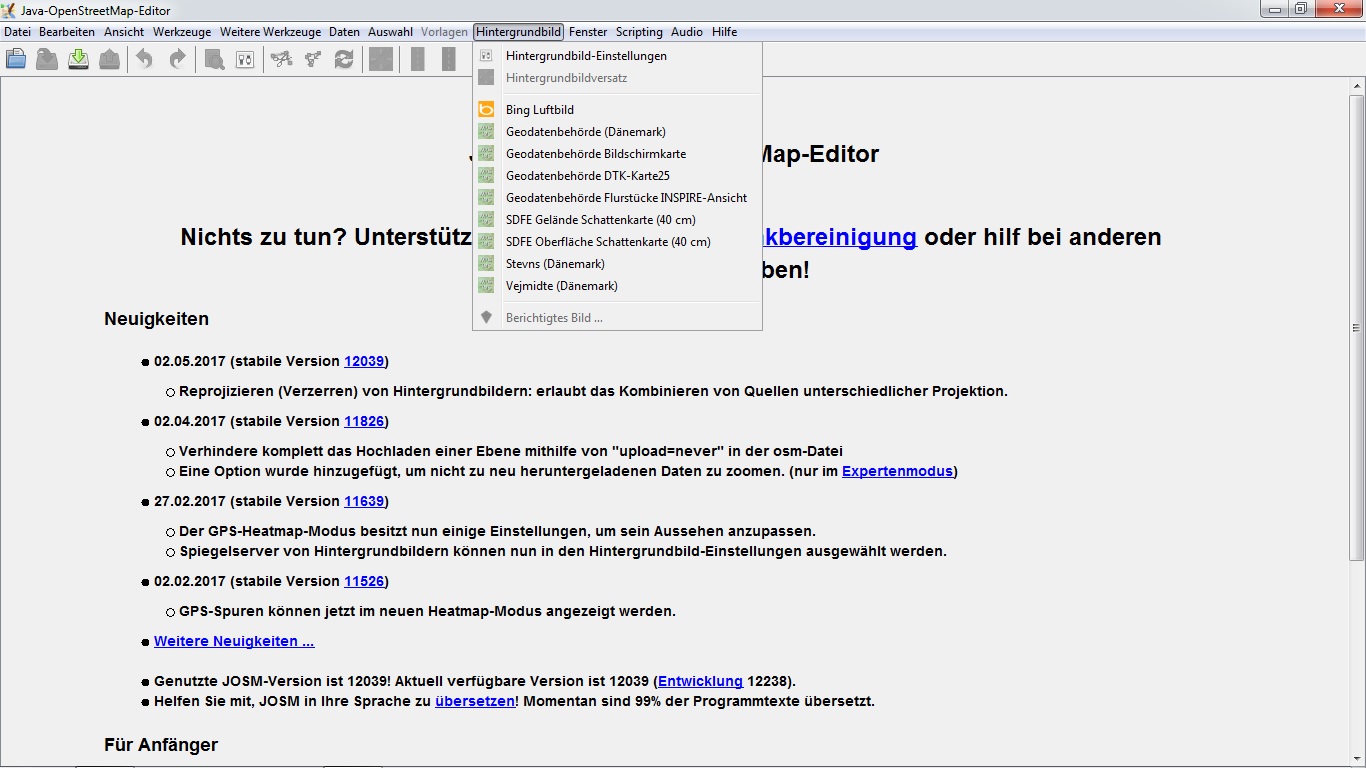Open Hintergrundbild-Einstellungen menu entry
This screenshot has height=768, width=1366.
coord(586,56)
